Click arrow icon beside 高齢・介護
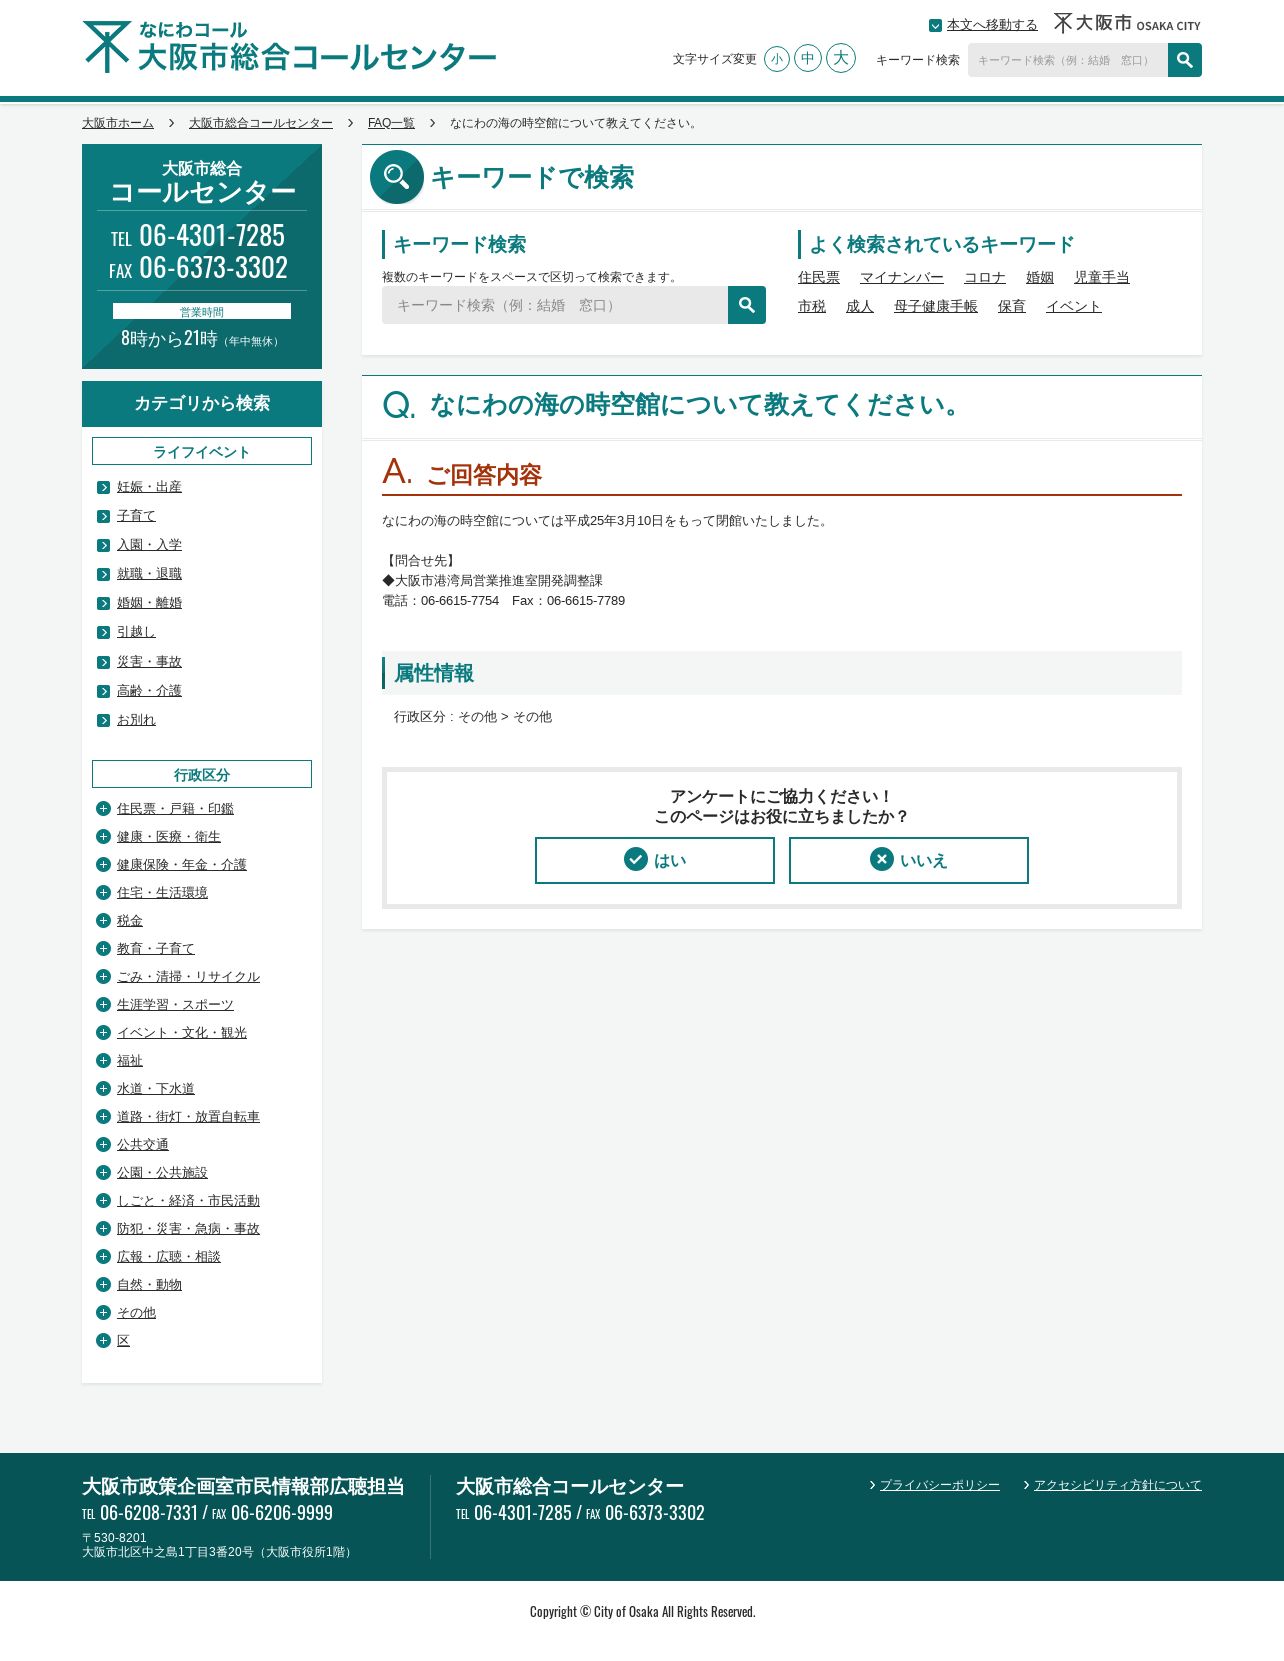1284x1661 pixels. (x=103, y=691)
